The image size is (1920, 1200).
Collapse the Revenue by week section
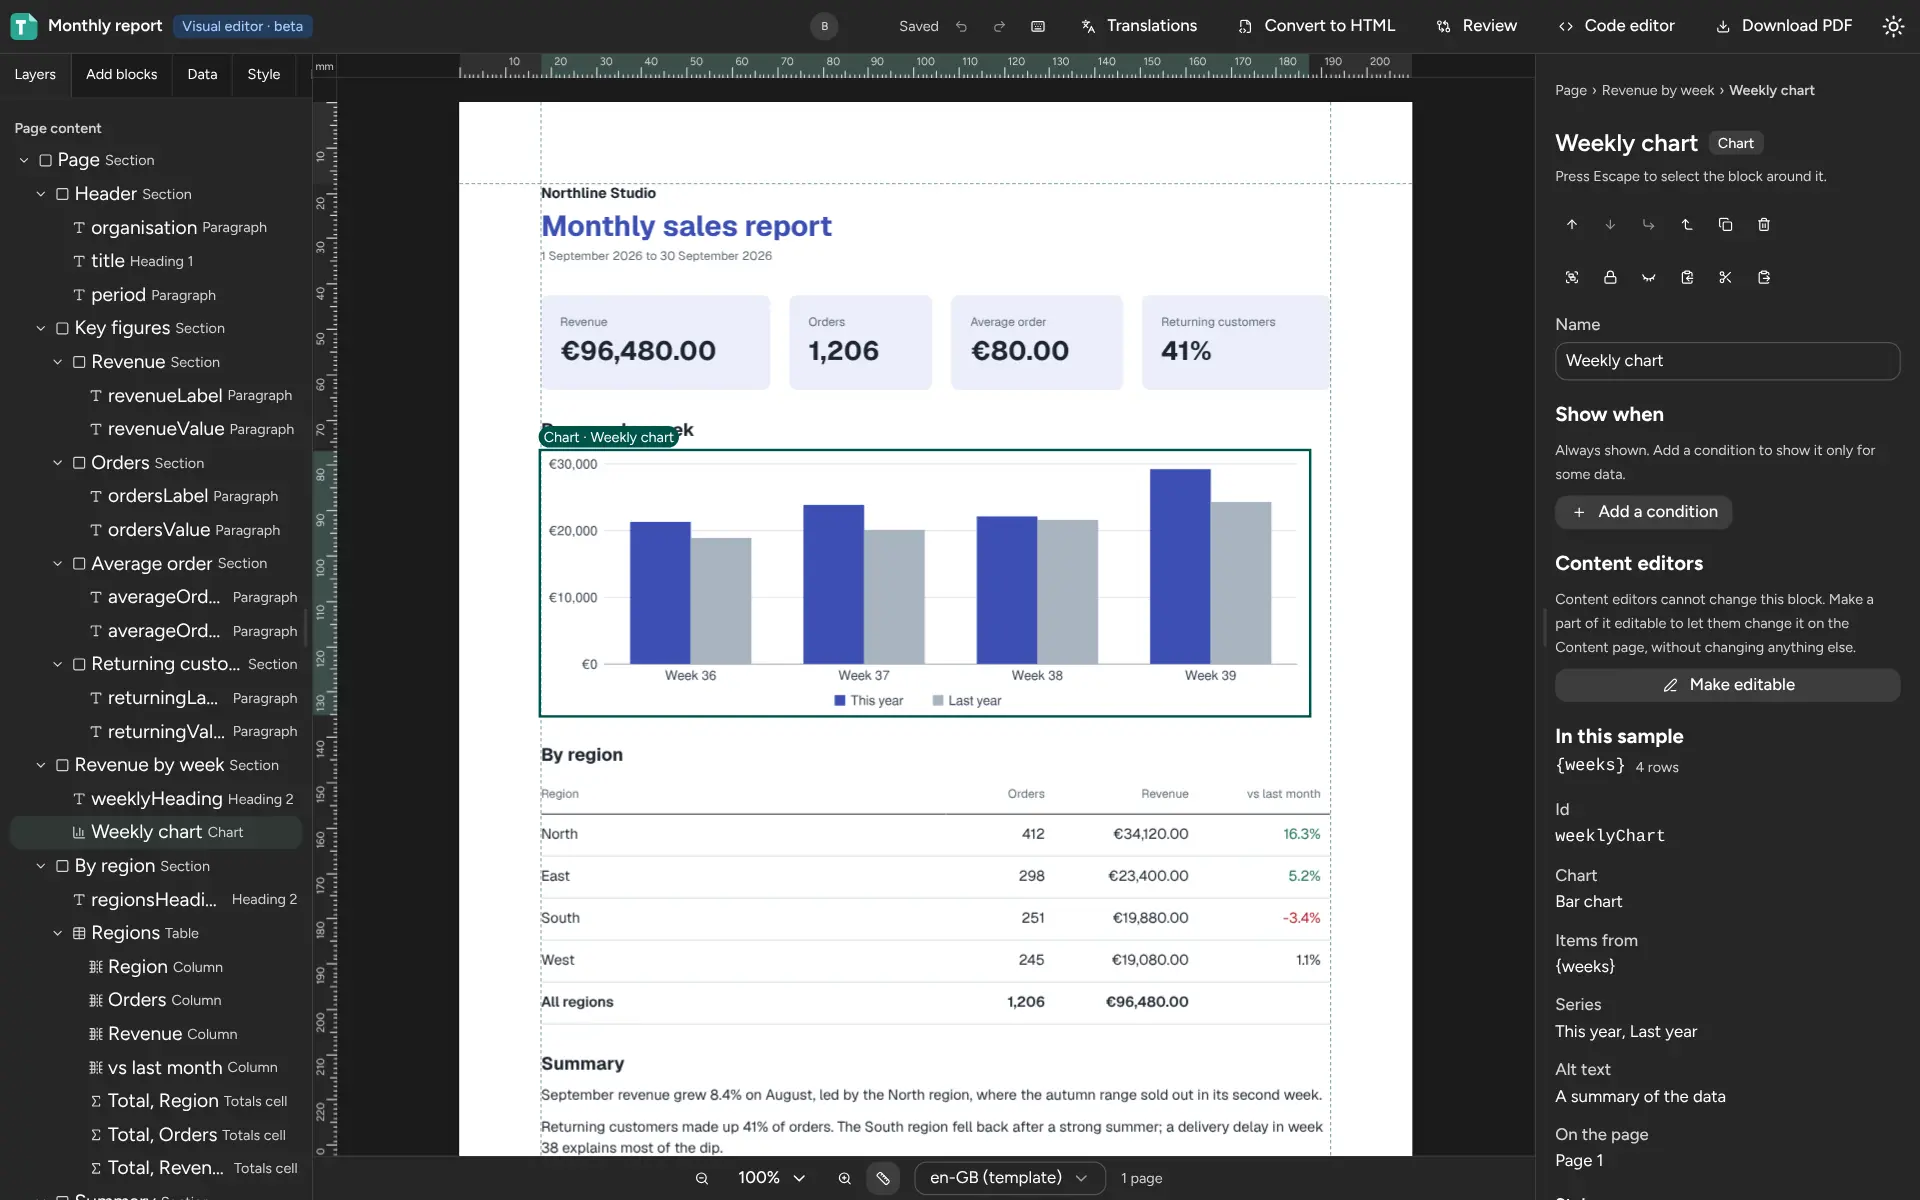point(41,765)
